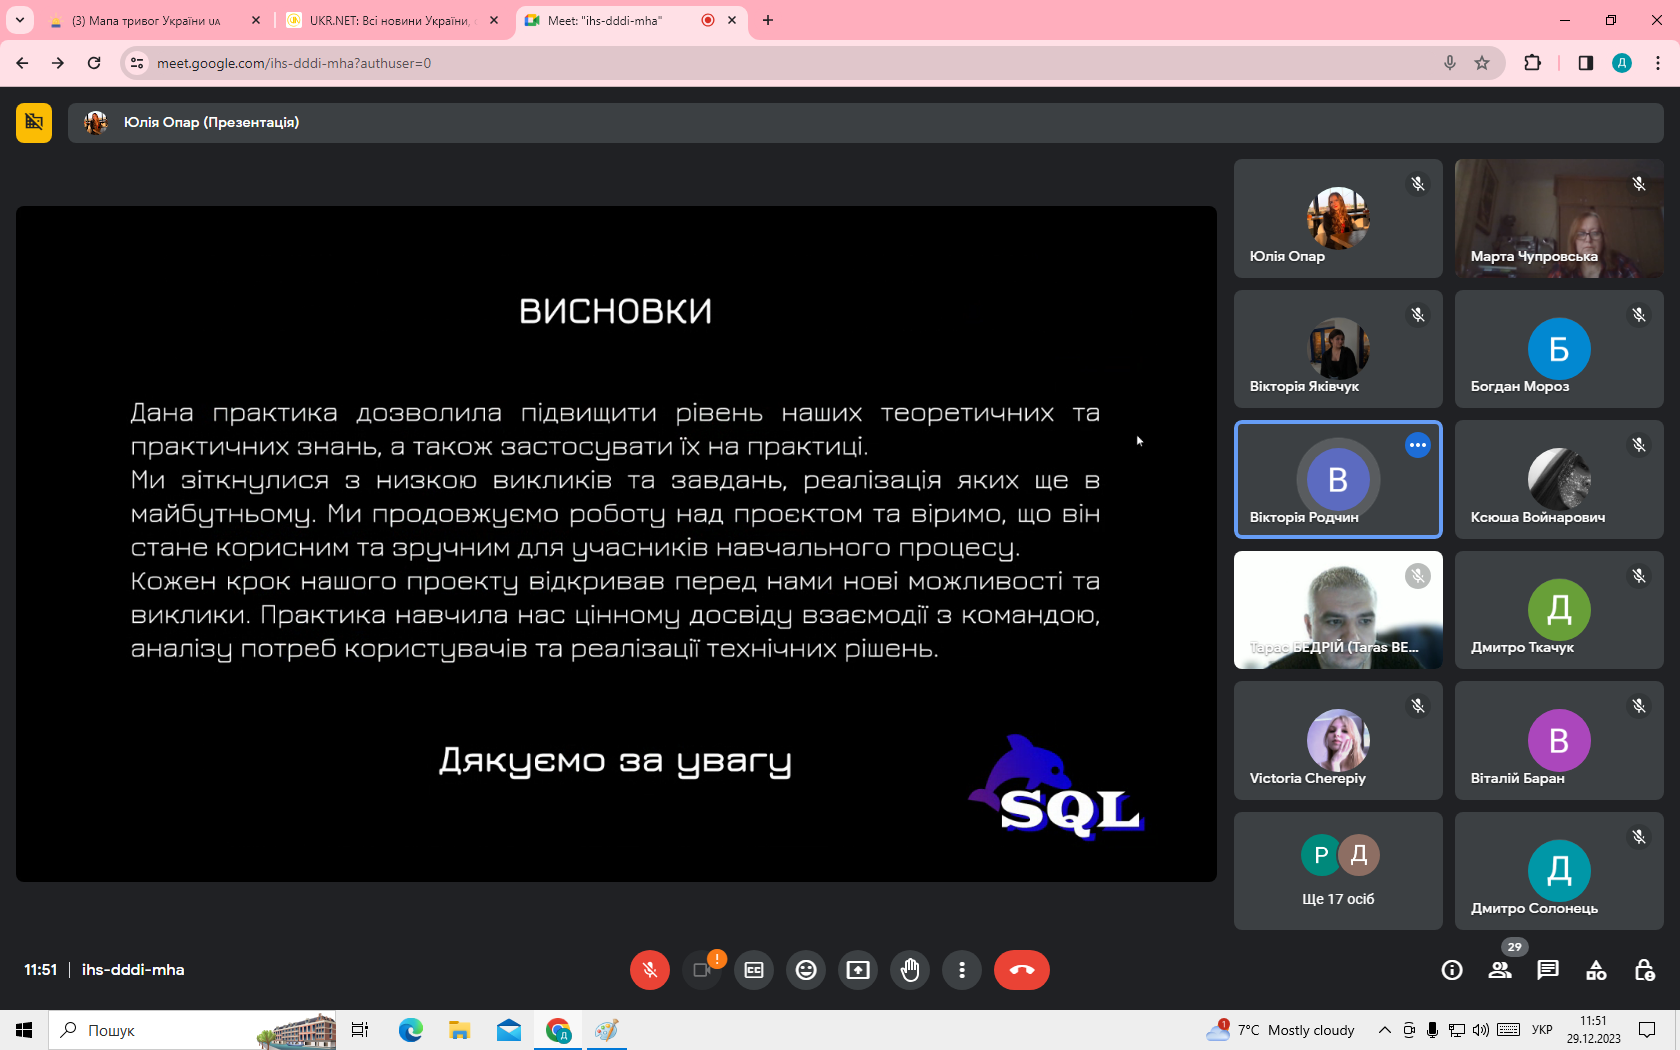The height and width of the screenshot is (1050, 1680).
Task: Switch to the Мапа тривог України tab
Action: click(146, 20)
